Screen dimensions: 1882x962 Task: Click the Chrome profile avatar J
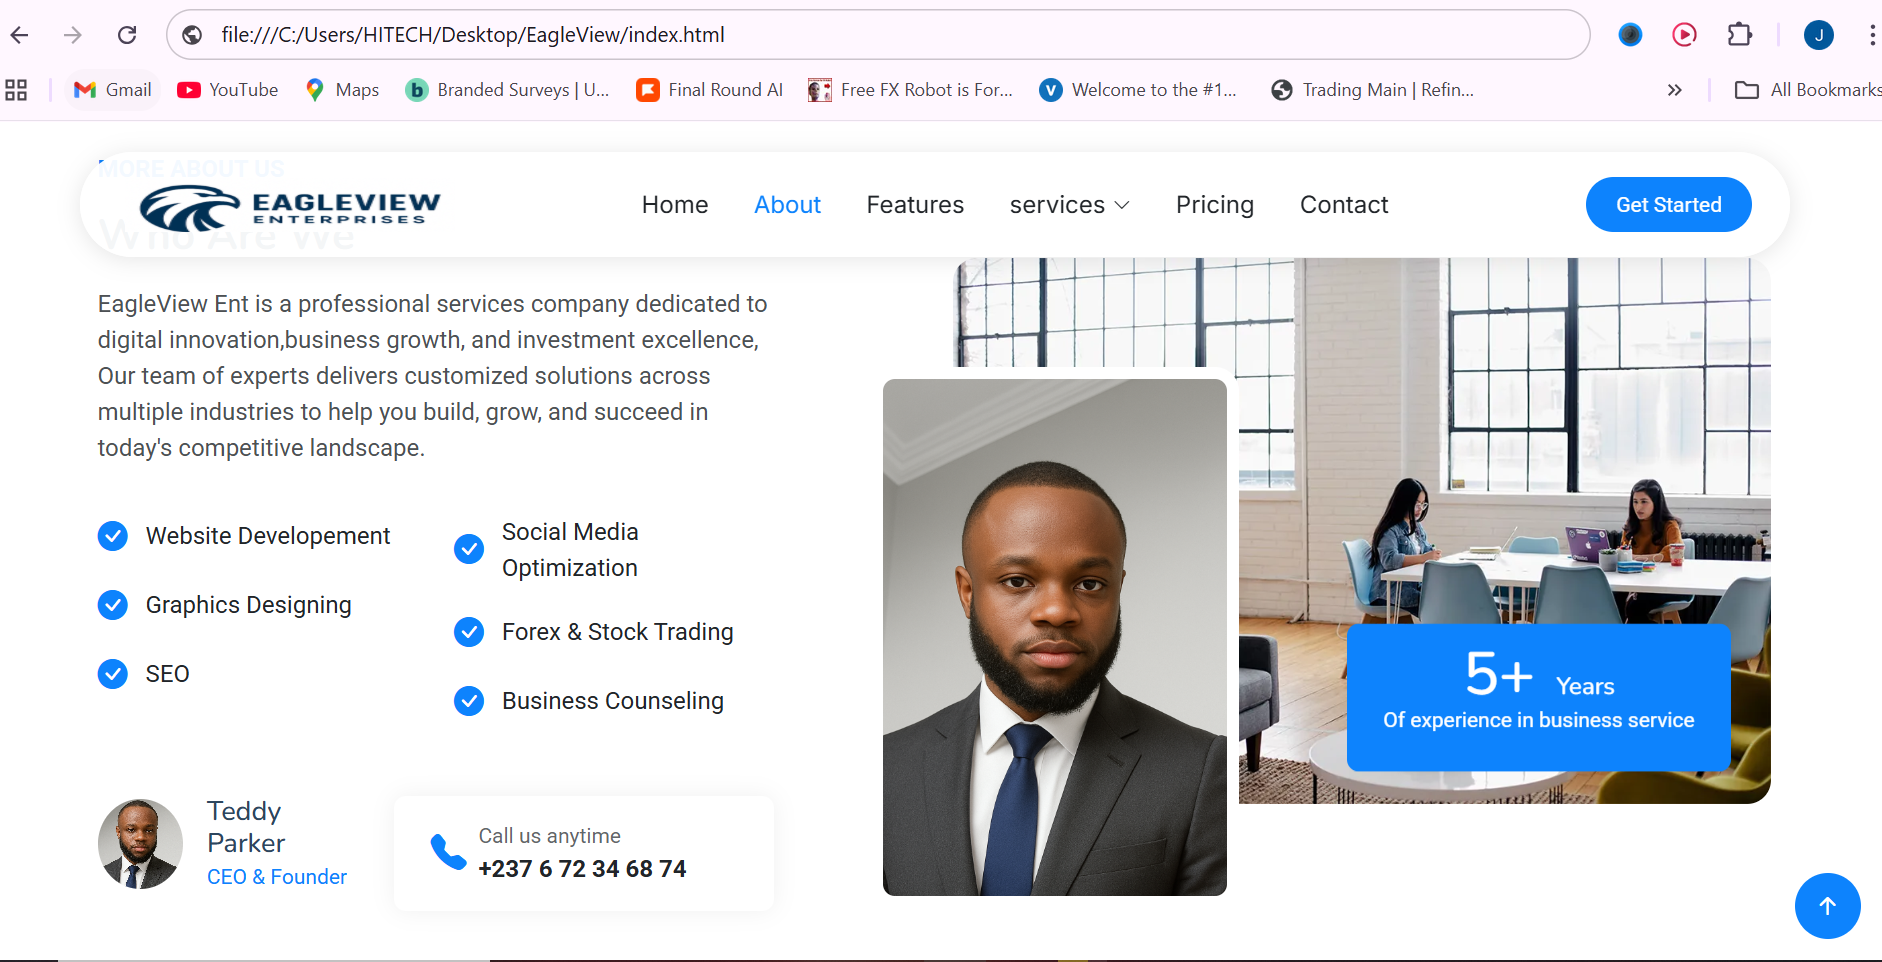(x=1819, y=35)
